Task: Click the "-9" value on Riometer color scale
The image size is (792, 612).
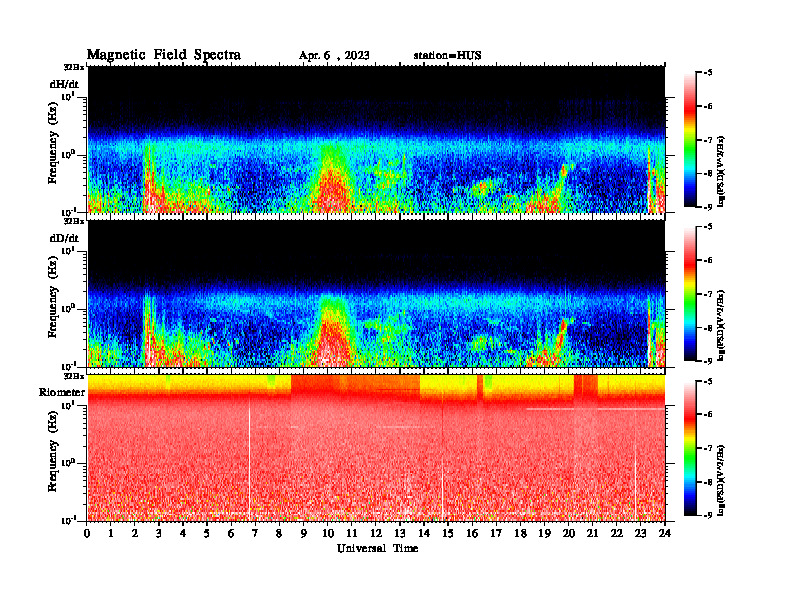Action: (x=708, y=516)
